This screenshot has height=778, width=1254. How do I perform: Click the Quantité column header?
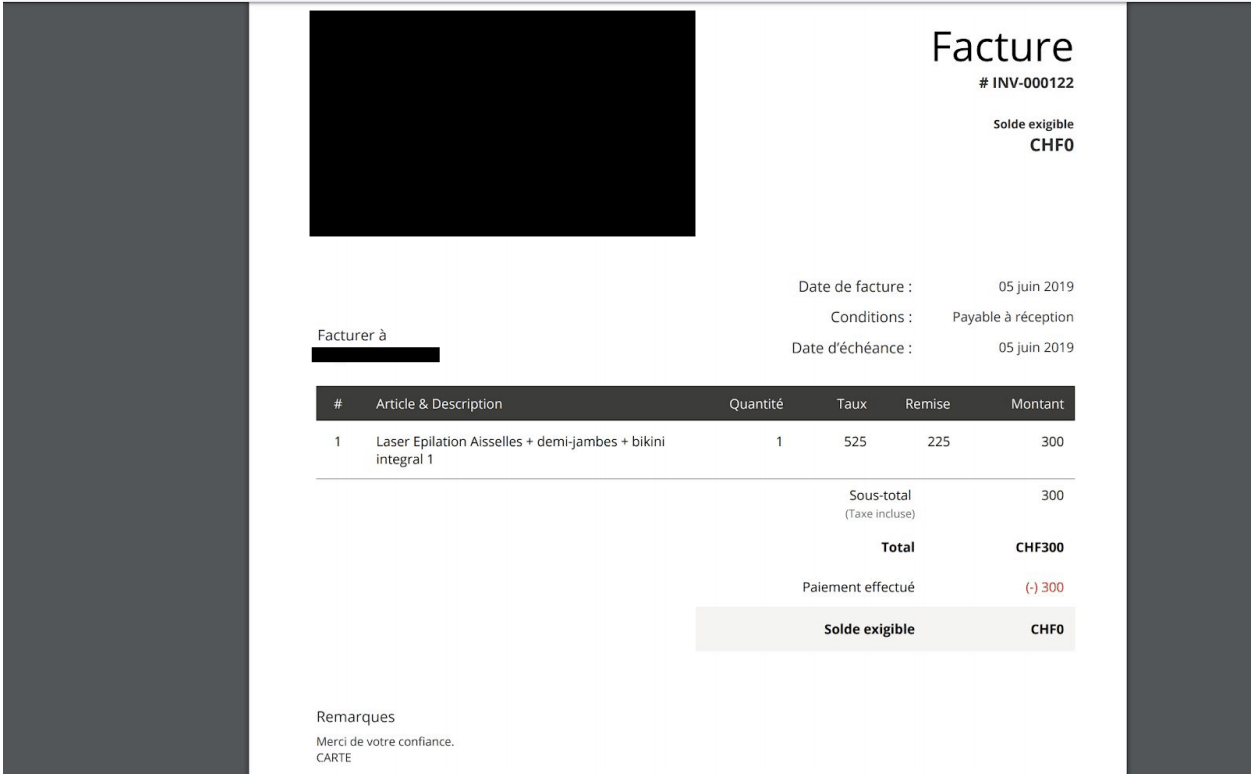pos(756,405)
